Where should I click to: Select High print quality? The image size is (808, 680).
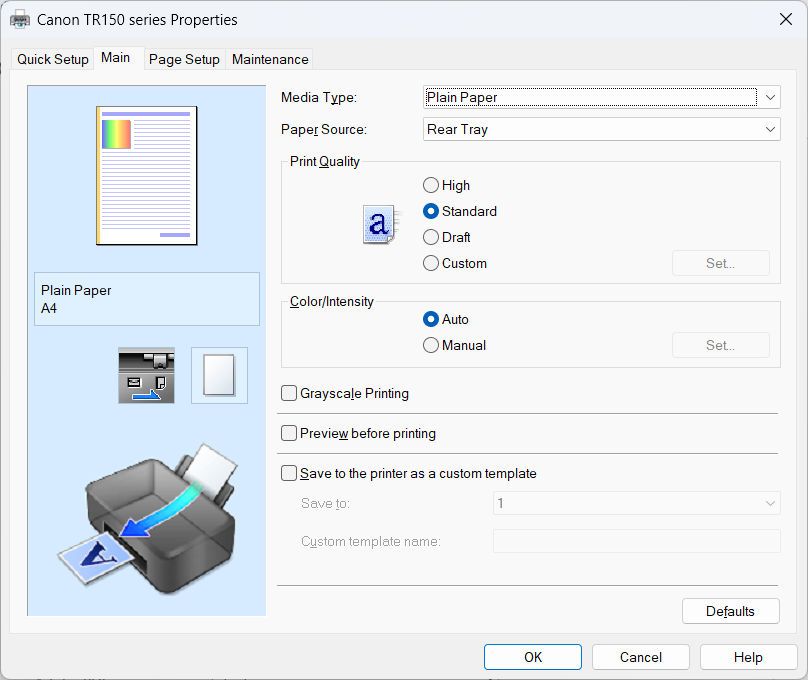coord(430,185)
